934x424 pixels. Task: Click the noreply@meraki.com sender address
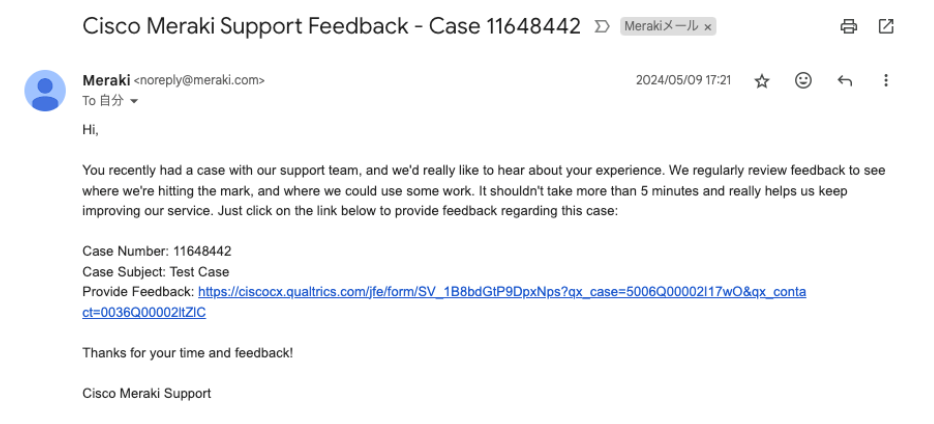click(199, 81)
